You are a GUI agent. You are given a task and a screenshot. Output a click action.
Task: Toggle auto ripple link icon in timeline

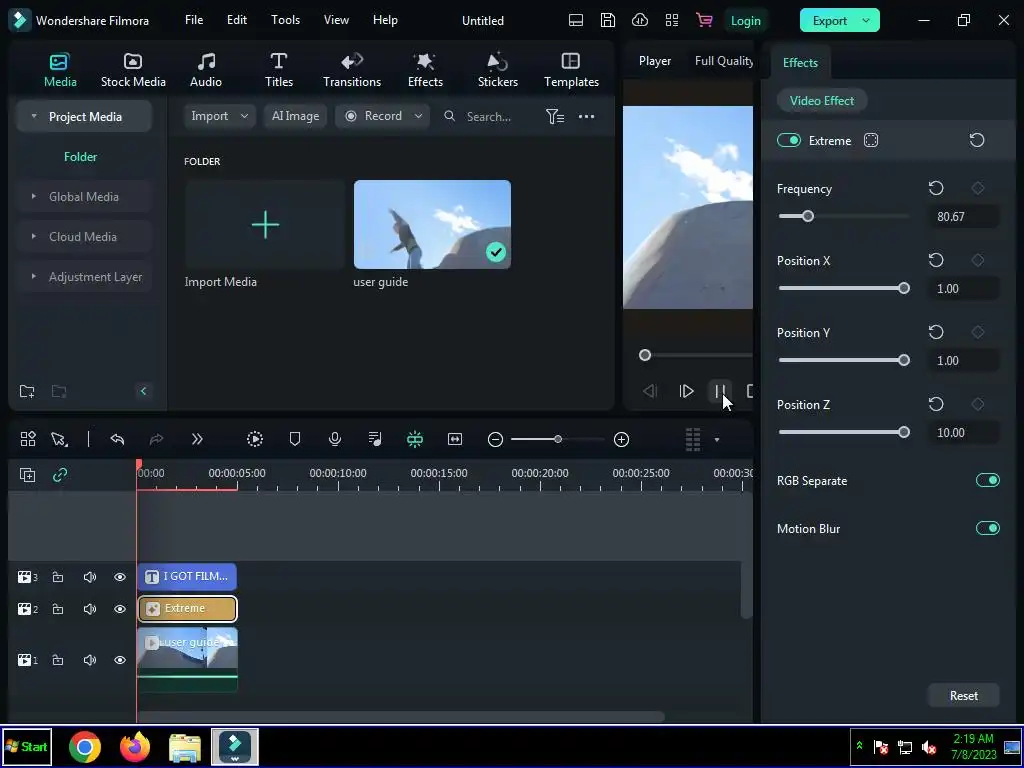pyautogui.click(x=60, y=475)
